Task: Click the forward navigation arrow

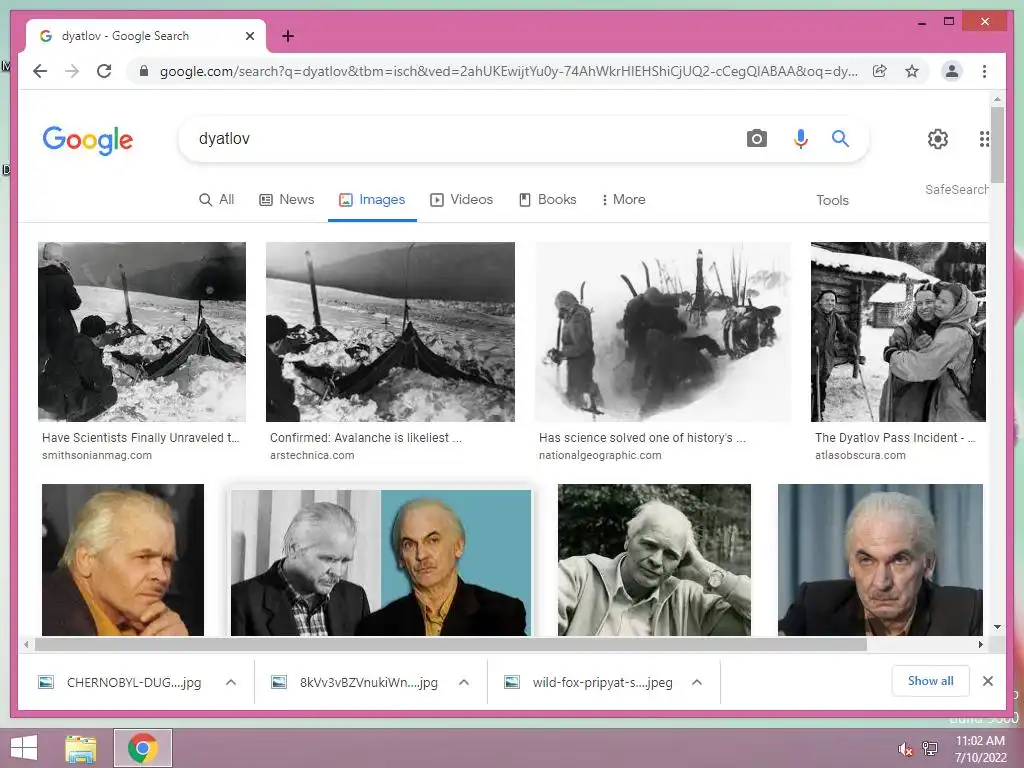Action: tap(72, 71)
